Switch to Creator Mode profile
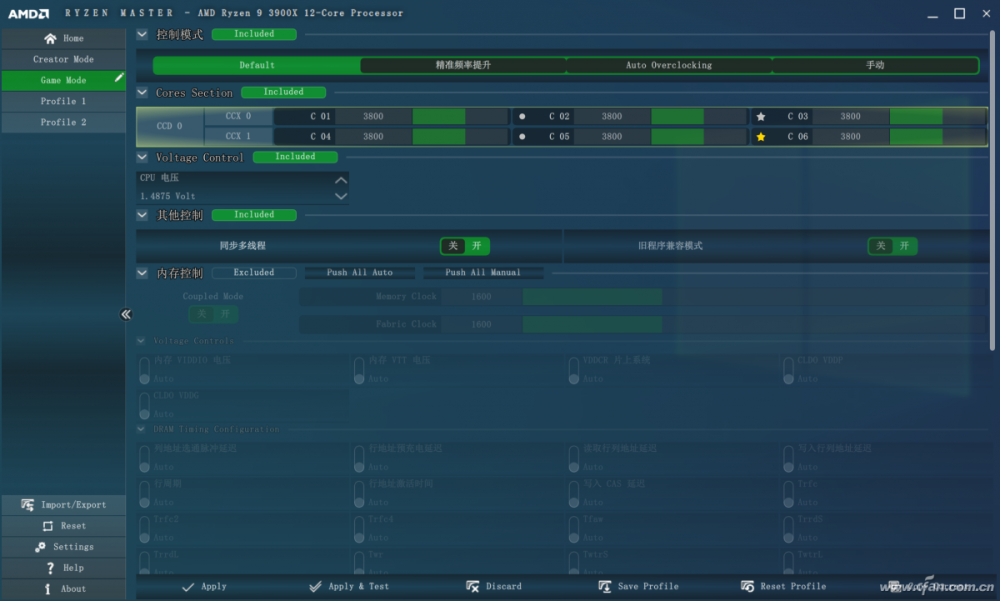Screen dimensions: 1000x601 tap(63, 59)
